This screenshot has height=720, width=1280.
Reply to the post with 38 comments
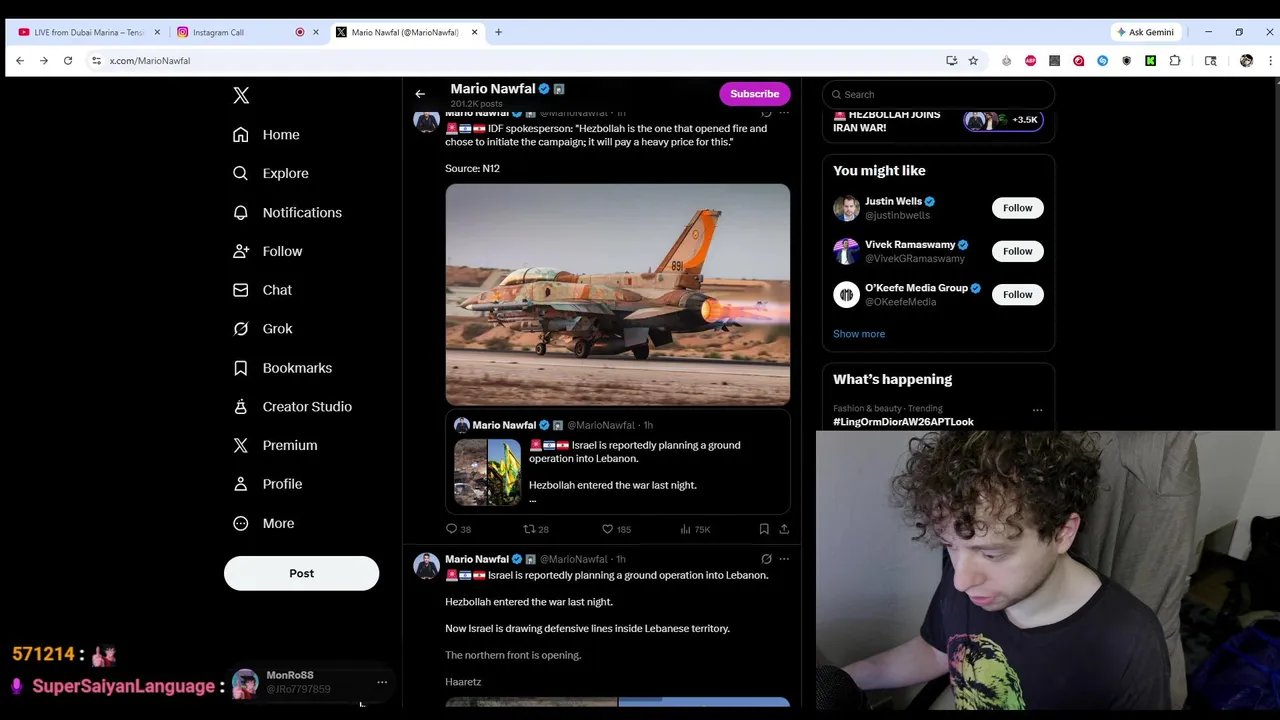pyautogui.click(x=458, y=529)
